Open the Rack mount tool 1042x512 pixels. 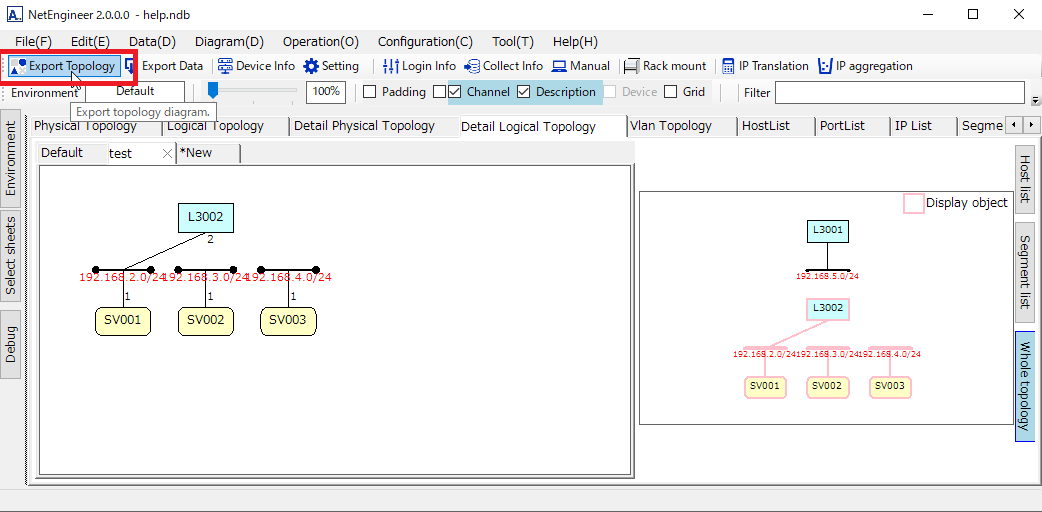[665, 66]
